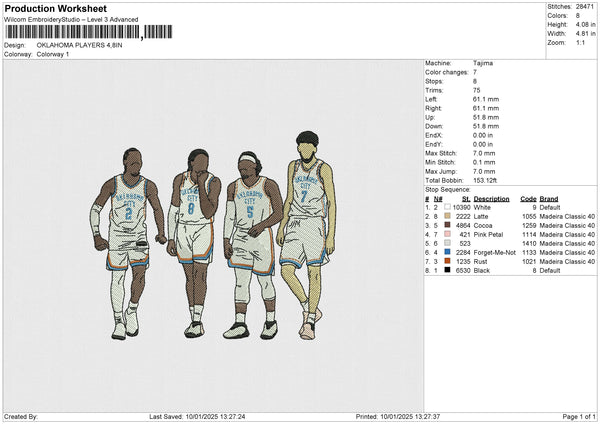Click the Machine value Tajima
600x424 pixels.
click(x=483, y=63)
